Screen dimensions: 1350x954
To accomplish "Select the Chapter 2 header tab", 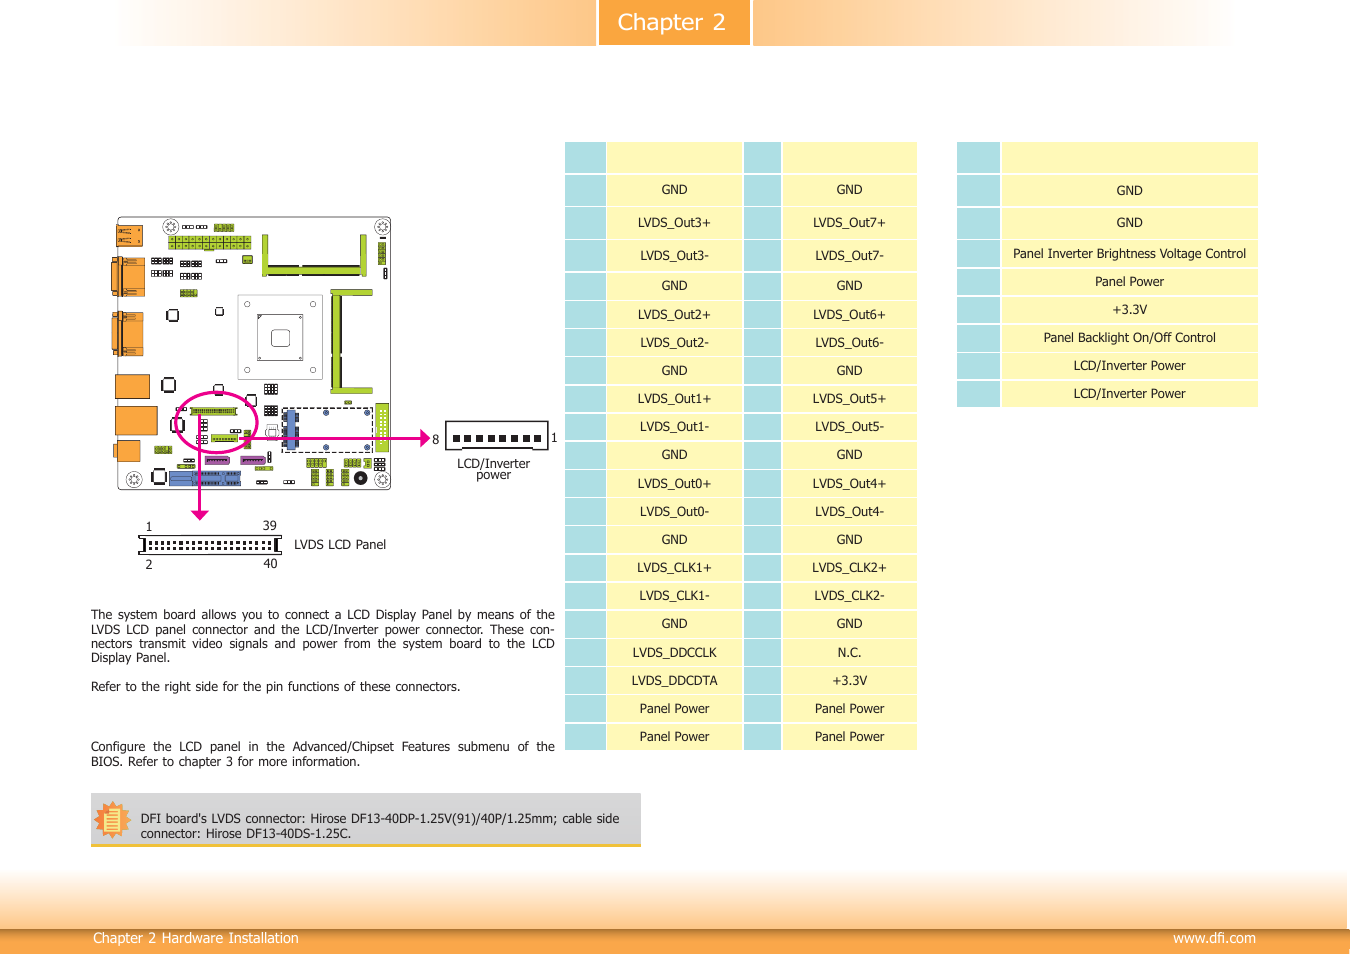I will click(674, 22).
